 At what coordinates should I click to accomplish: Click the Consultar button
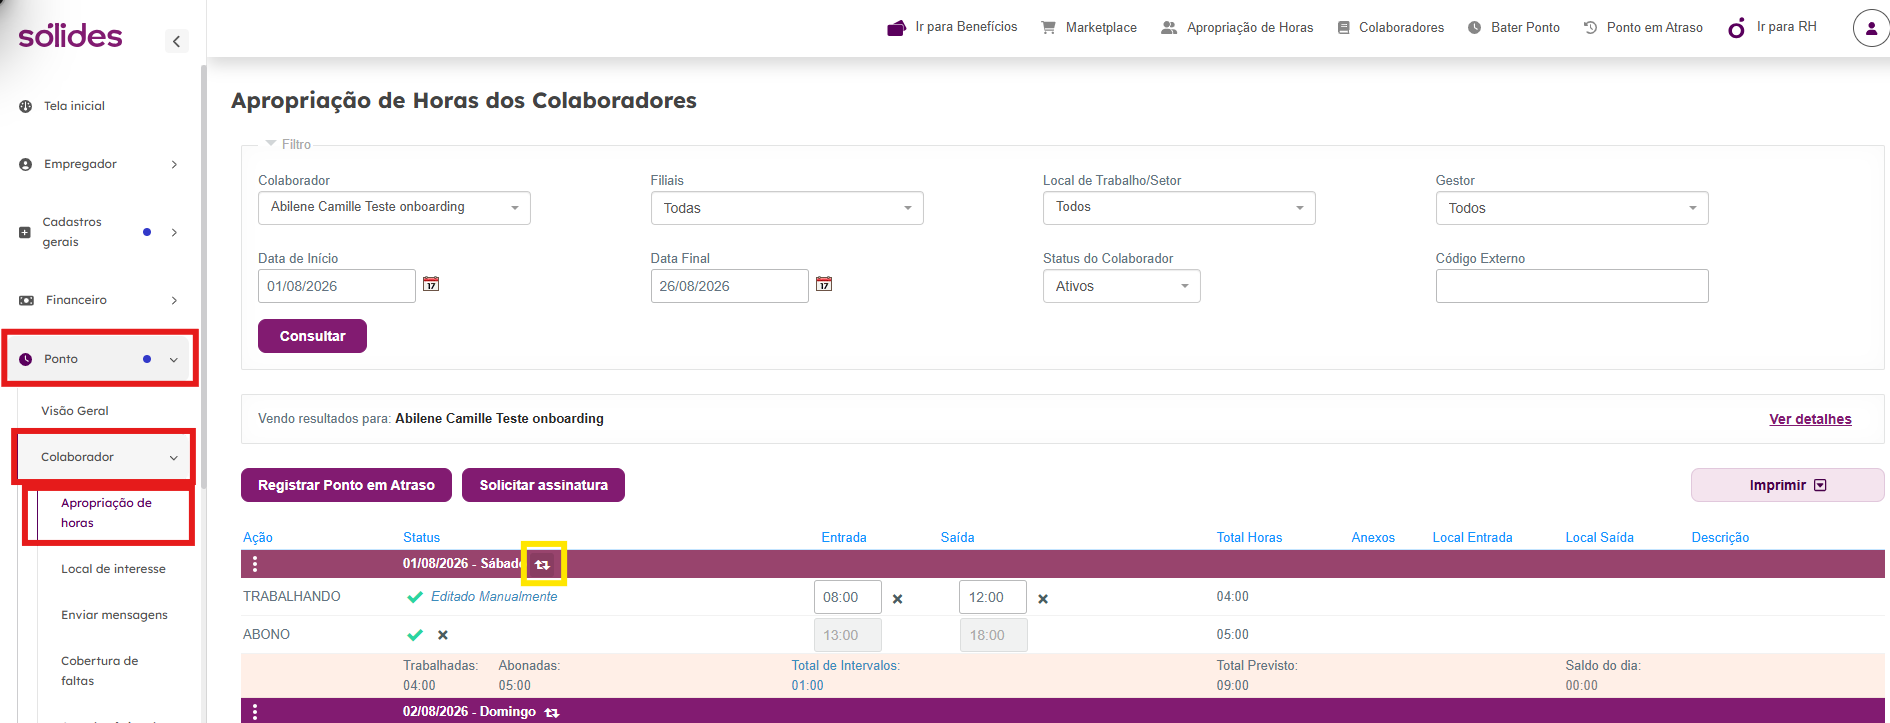click(312, 336)
